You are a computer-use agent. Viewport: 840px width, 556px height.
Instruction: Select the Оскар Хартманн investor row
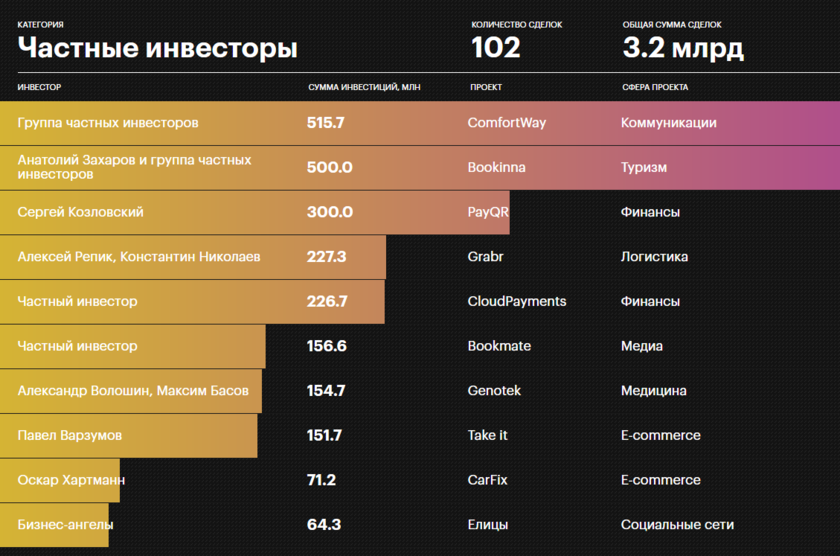click(71, 480)
